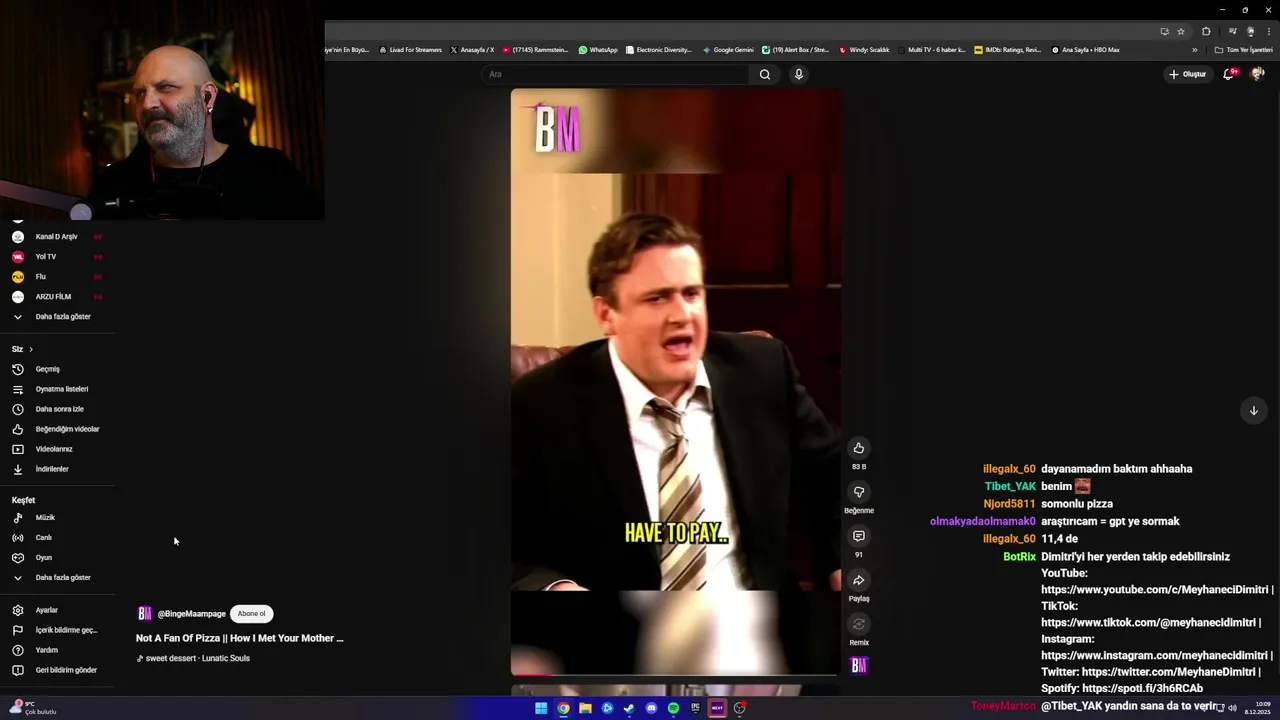Open sweet dessert · Lunatic Souls sound link
The height and width of the screenshot is (720, 1280).
[197, 658]
